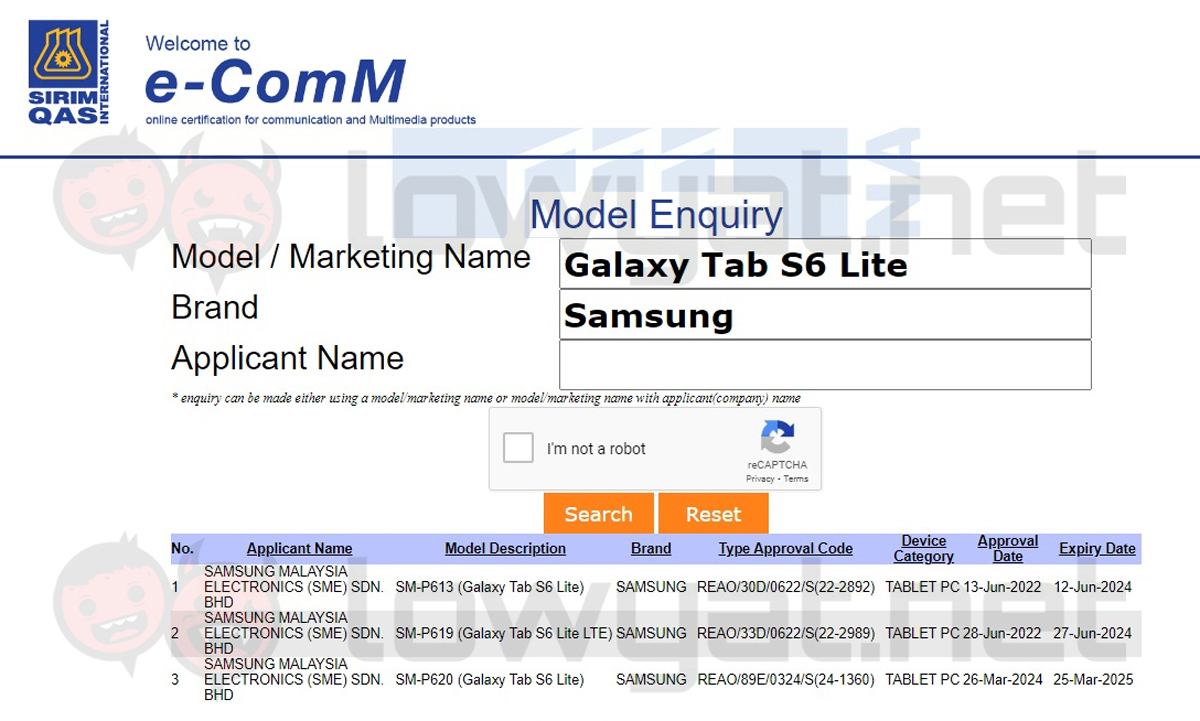
Task: Open the reCAPTCHA Privacy link
Action: (x=760, y=479)
